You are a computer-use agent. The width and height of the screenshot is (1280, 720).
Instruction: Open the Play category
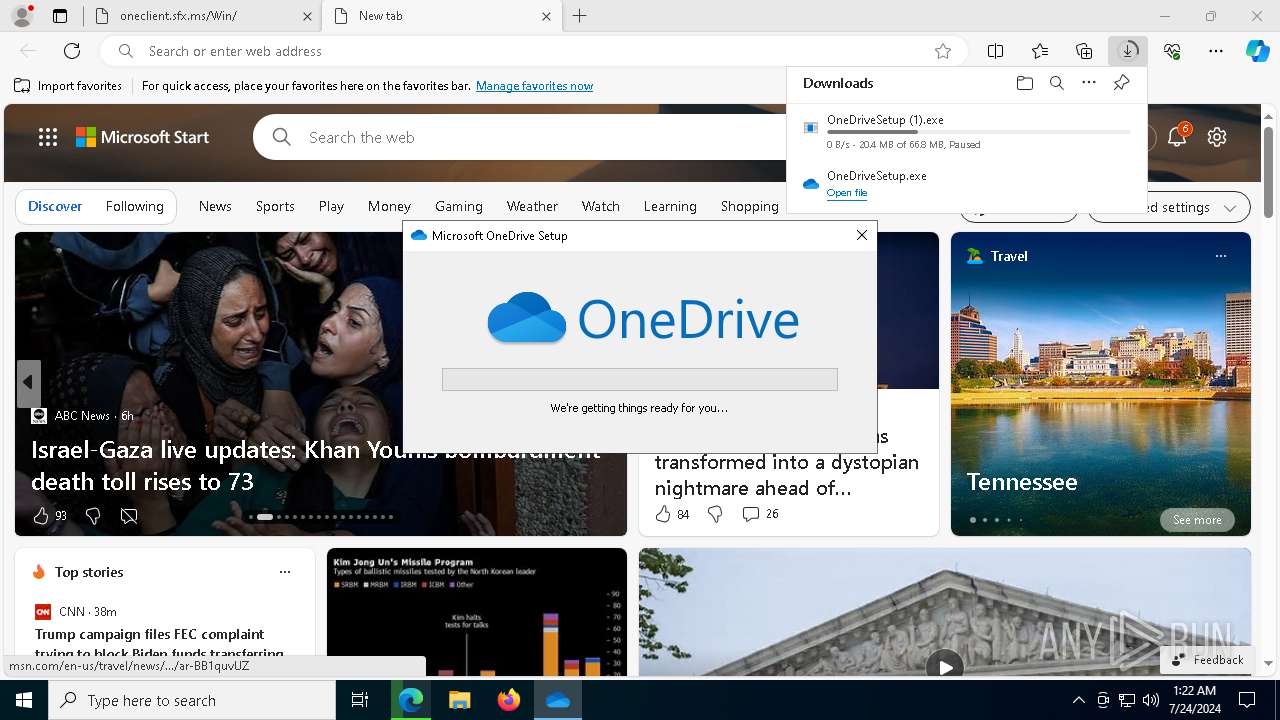point(331,206)
